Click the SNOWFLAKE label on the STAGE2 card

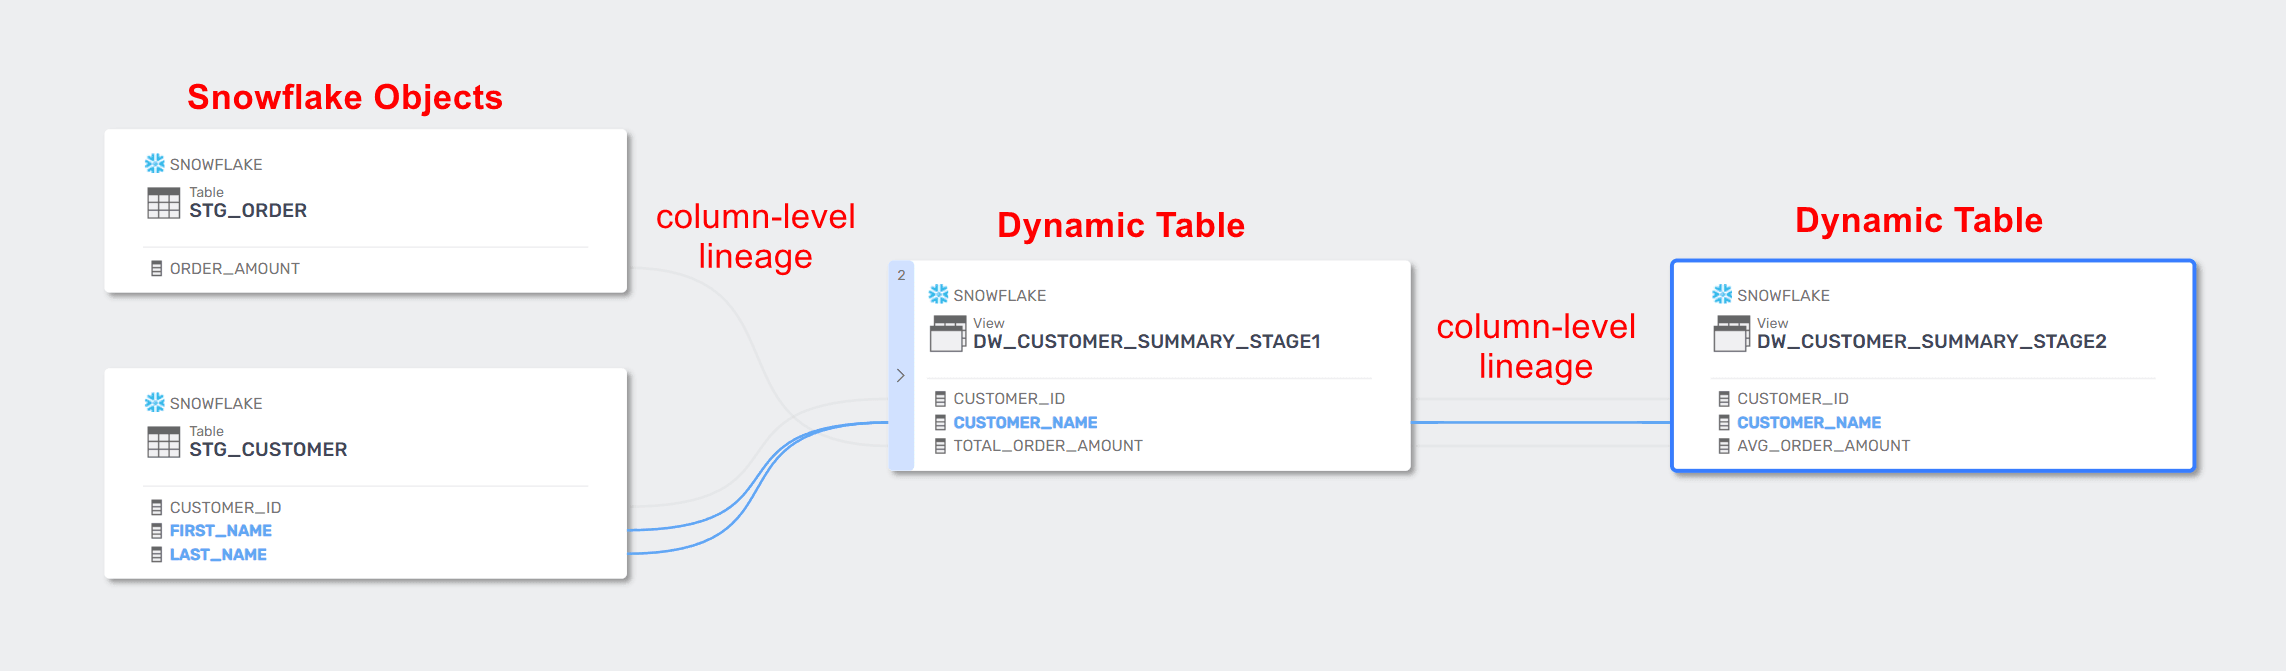1784,296
